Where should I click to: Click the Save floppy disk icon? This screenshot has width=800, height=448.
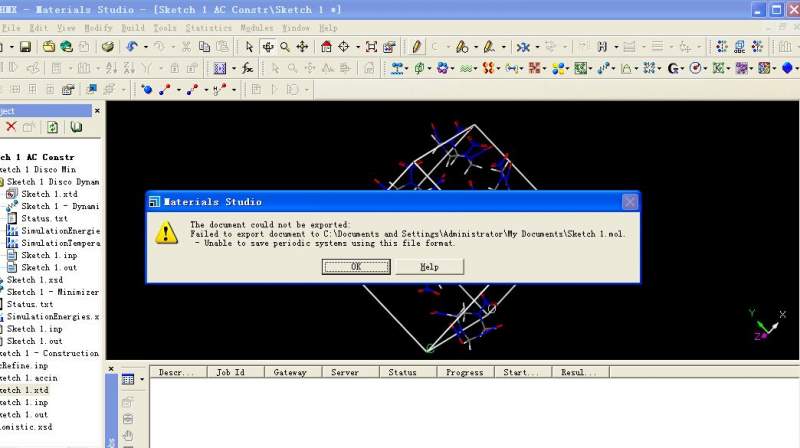25,47
